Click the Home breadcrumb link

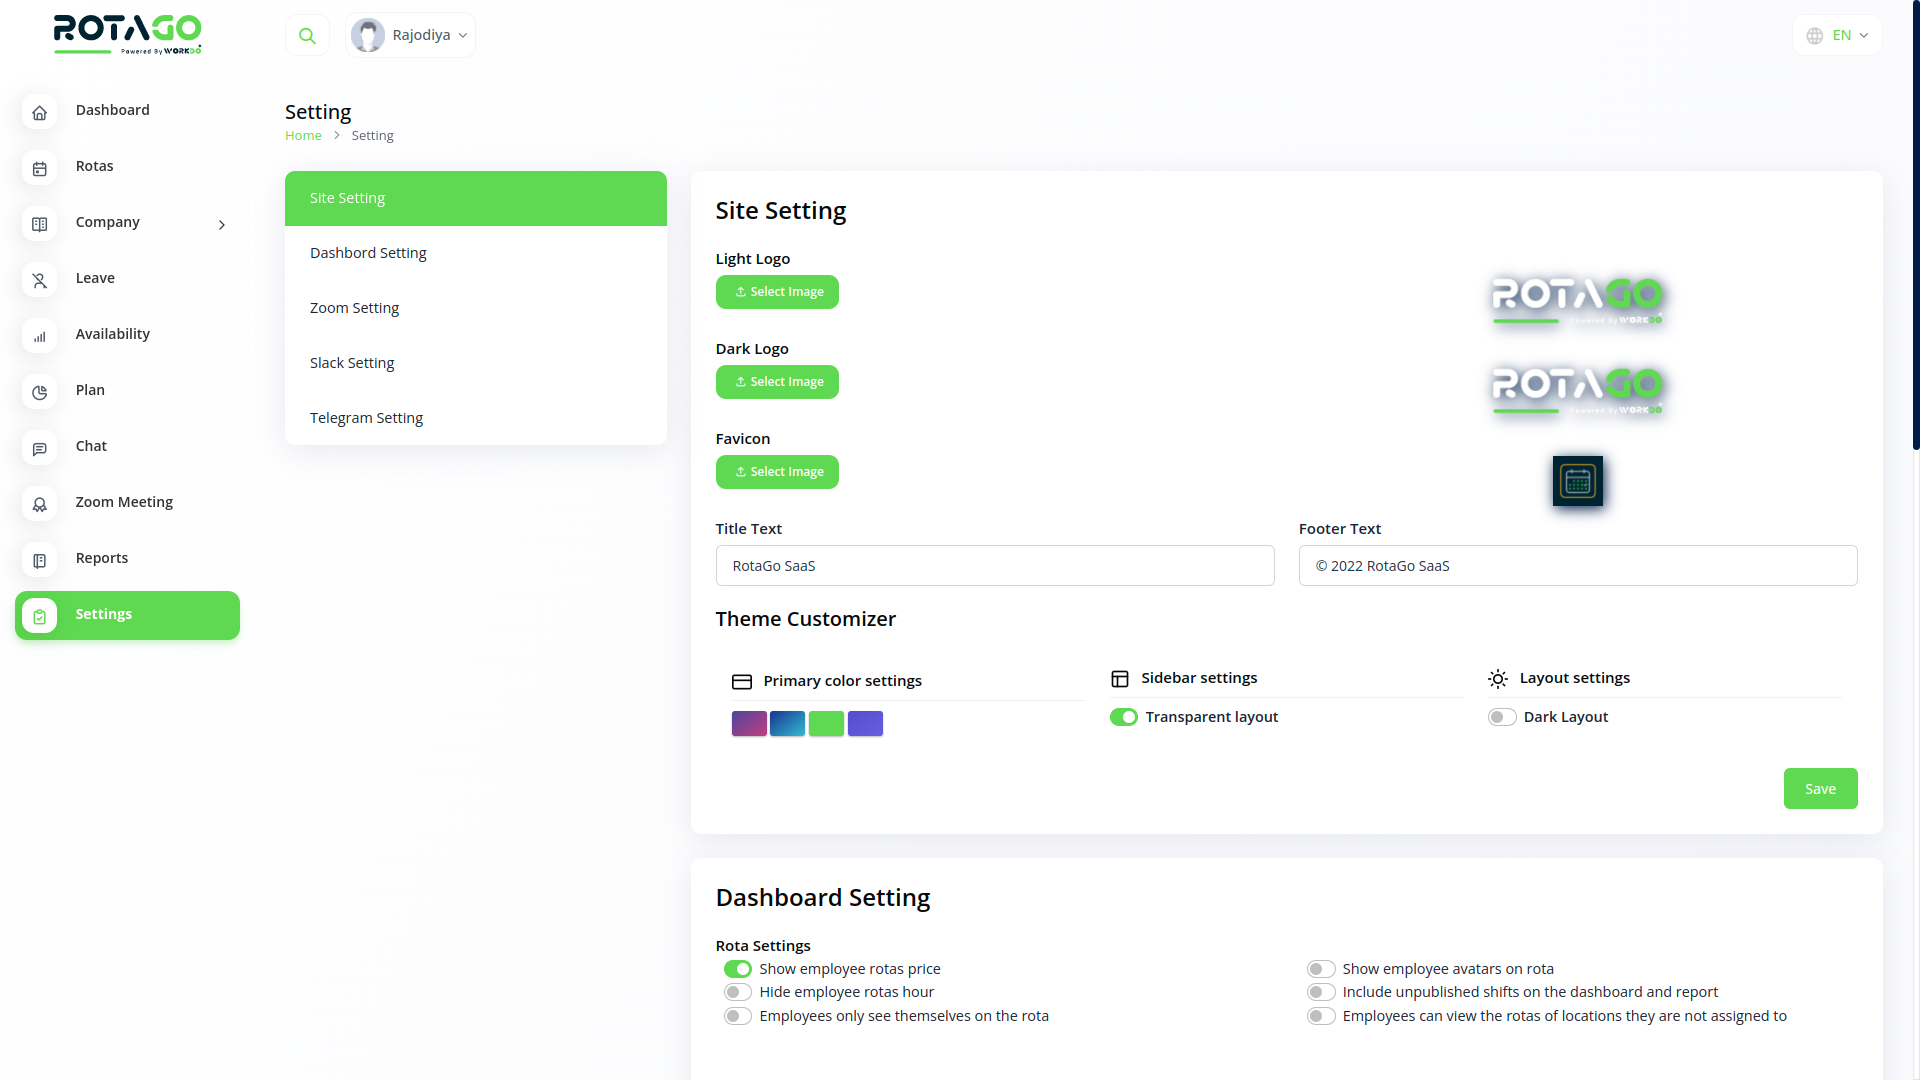(303, 136)
